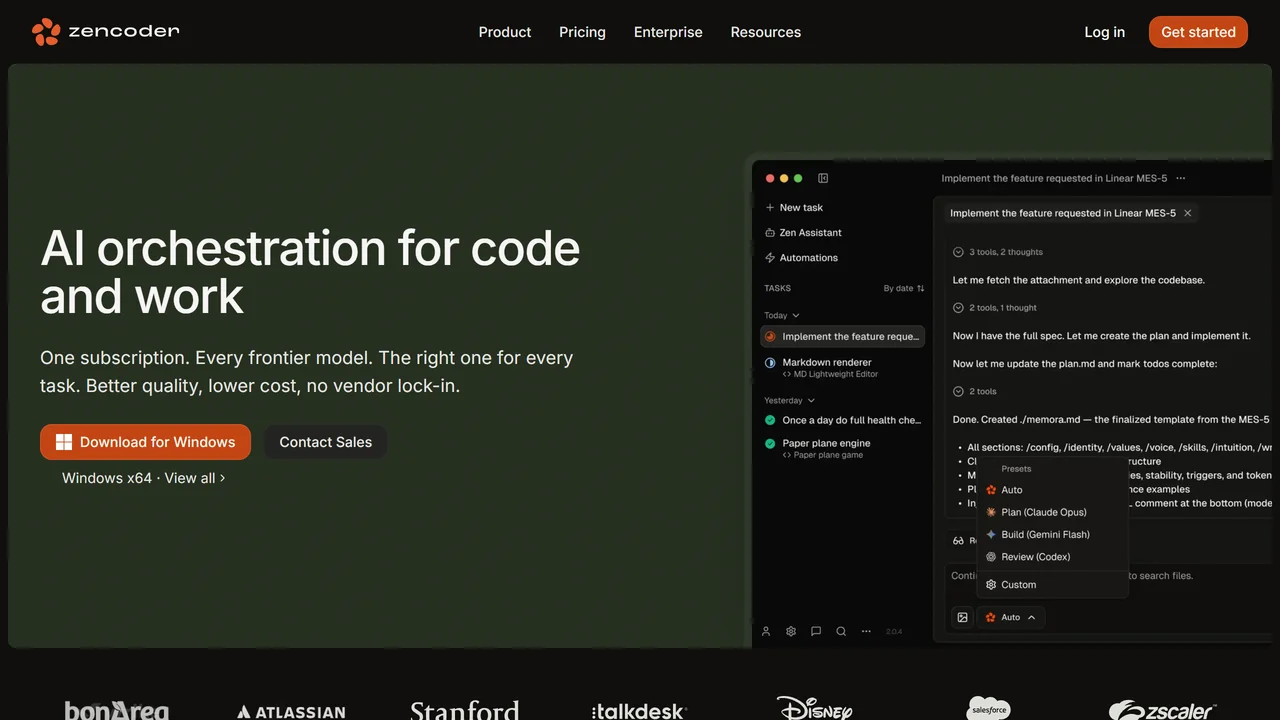Choose Auto preset in the Presets menu
Viewport: 1280px width, 720px height.
1052,490
